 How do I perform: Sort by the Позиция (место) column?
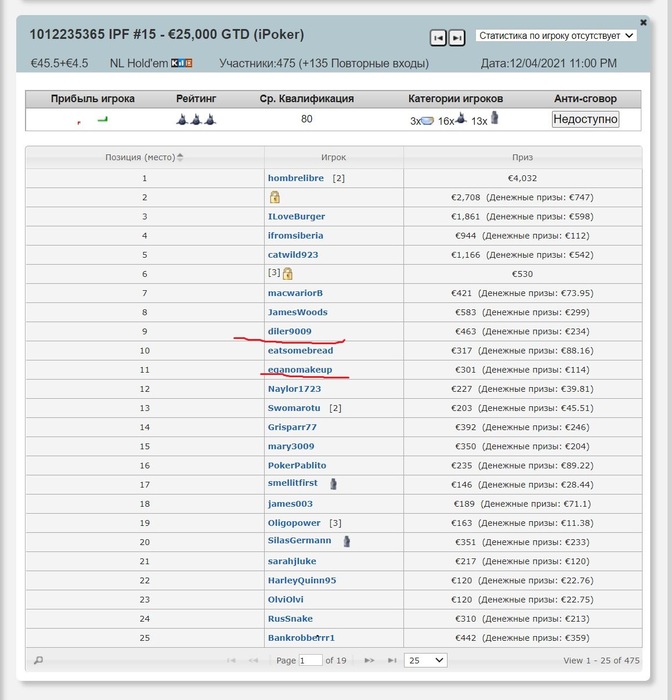click(x=144, y=157)
